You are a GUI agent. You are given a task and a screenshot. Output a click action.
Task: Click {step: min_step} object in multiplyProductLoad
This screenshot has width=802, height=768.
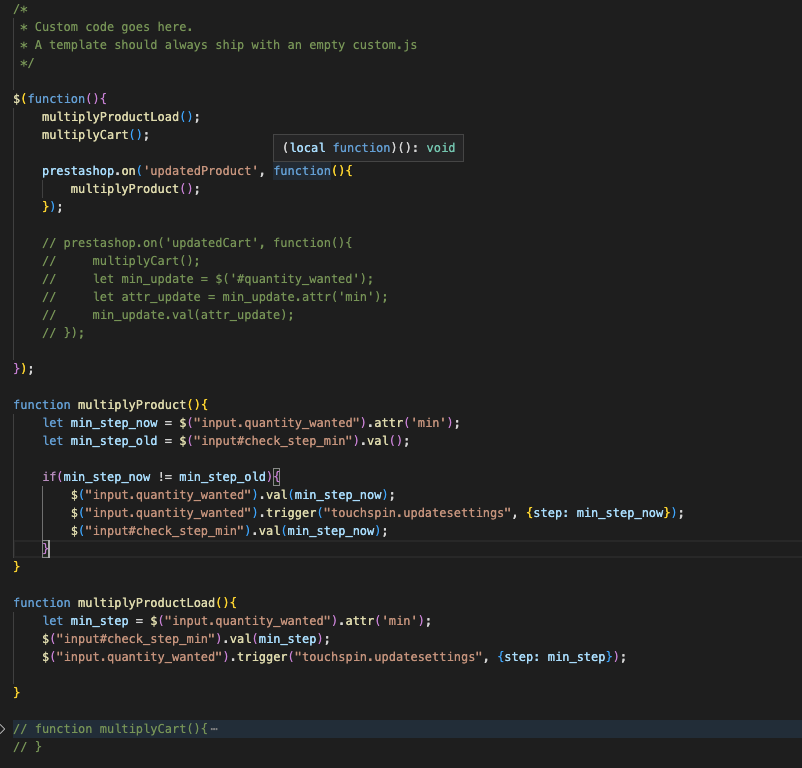tap(555, 657)
